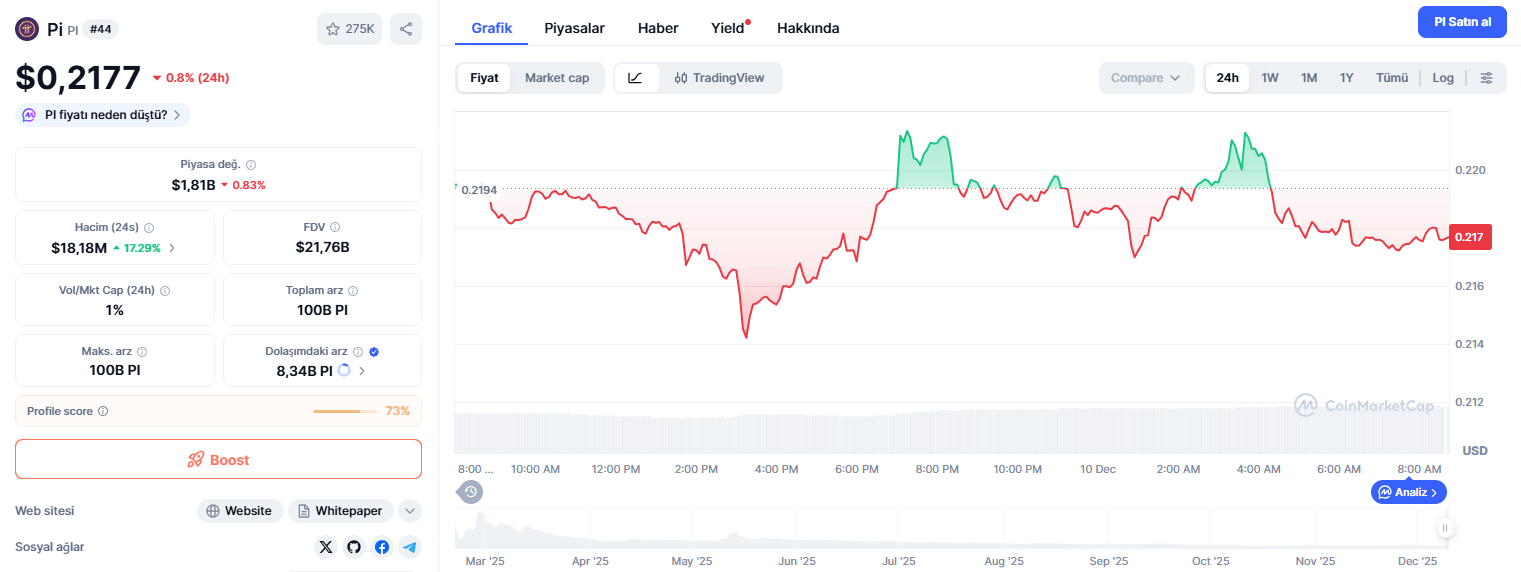
Task: Click info icon next to Piyasa değ.
Action: click(251, 165)
